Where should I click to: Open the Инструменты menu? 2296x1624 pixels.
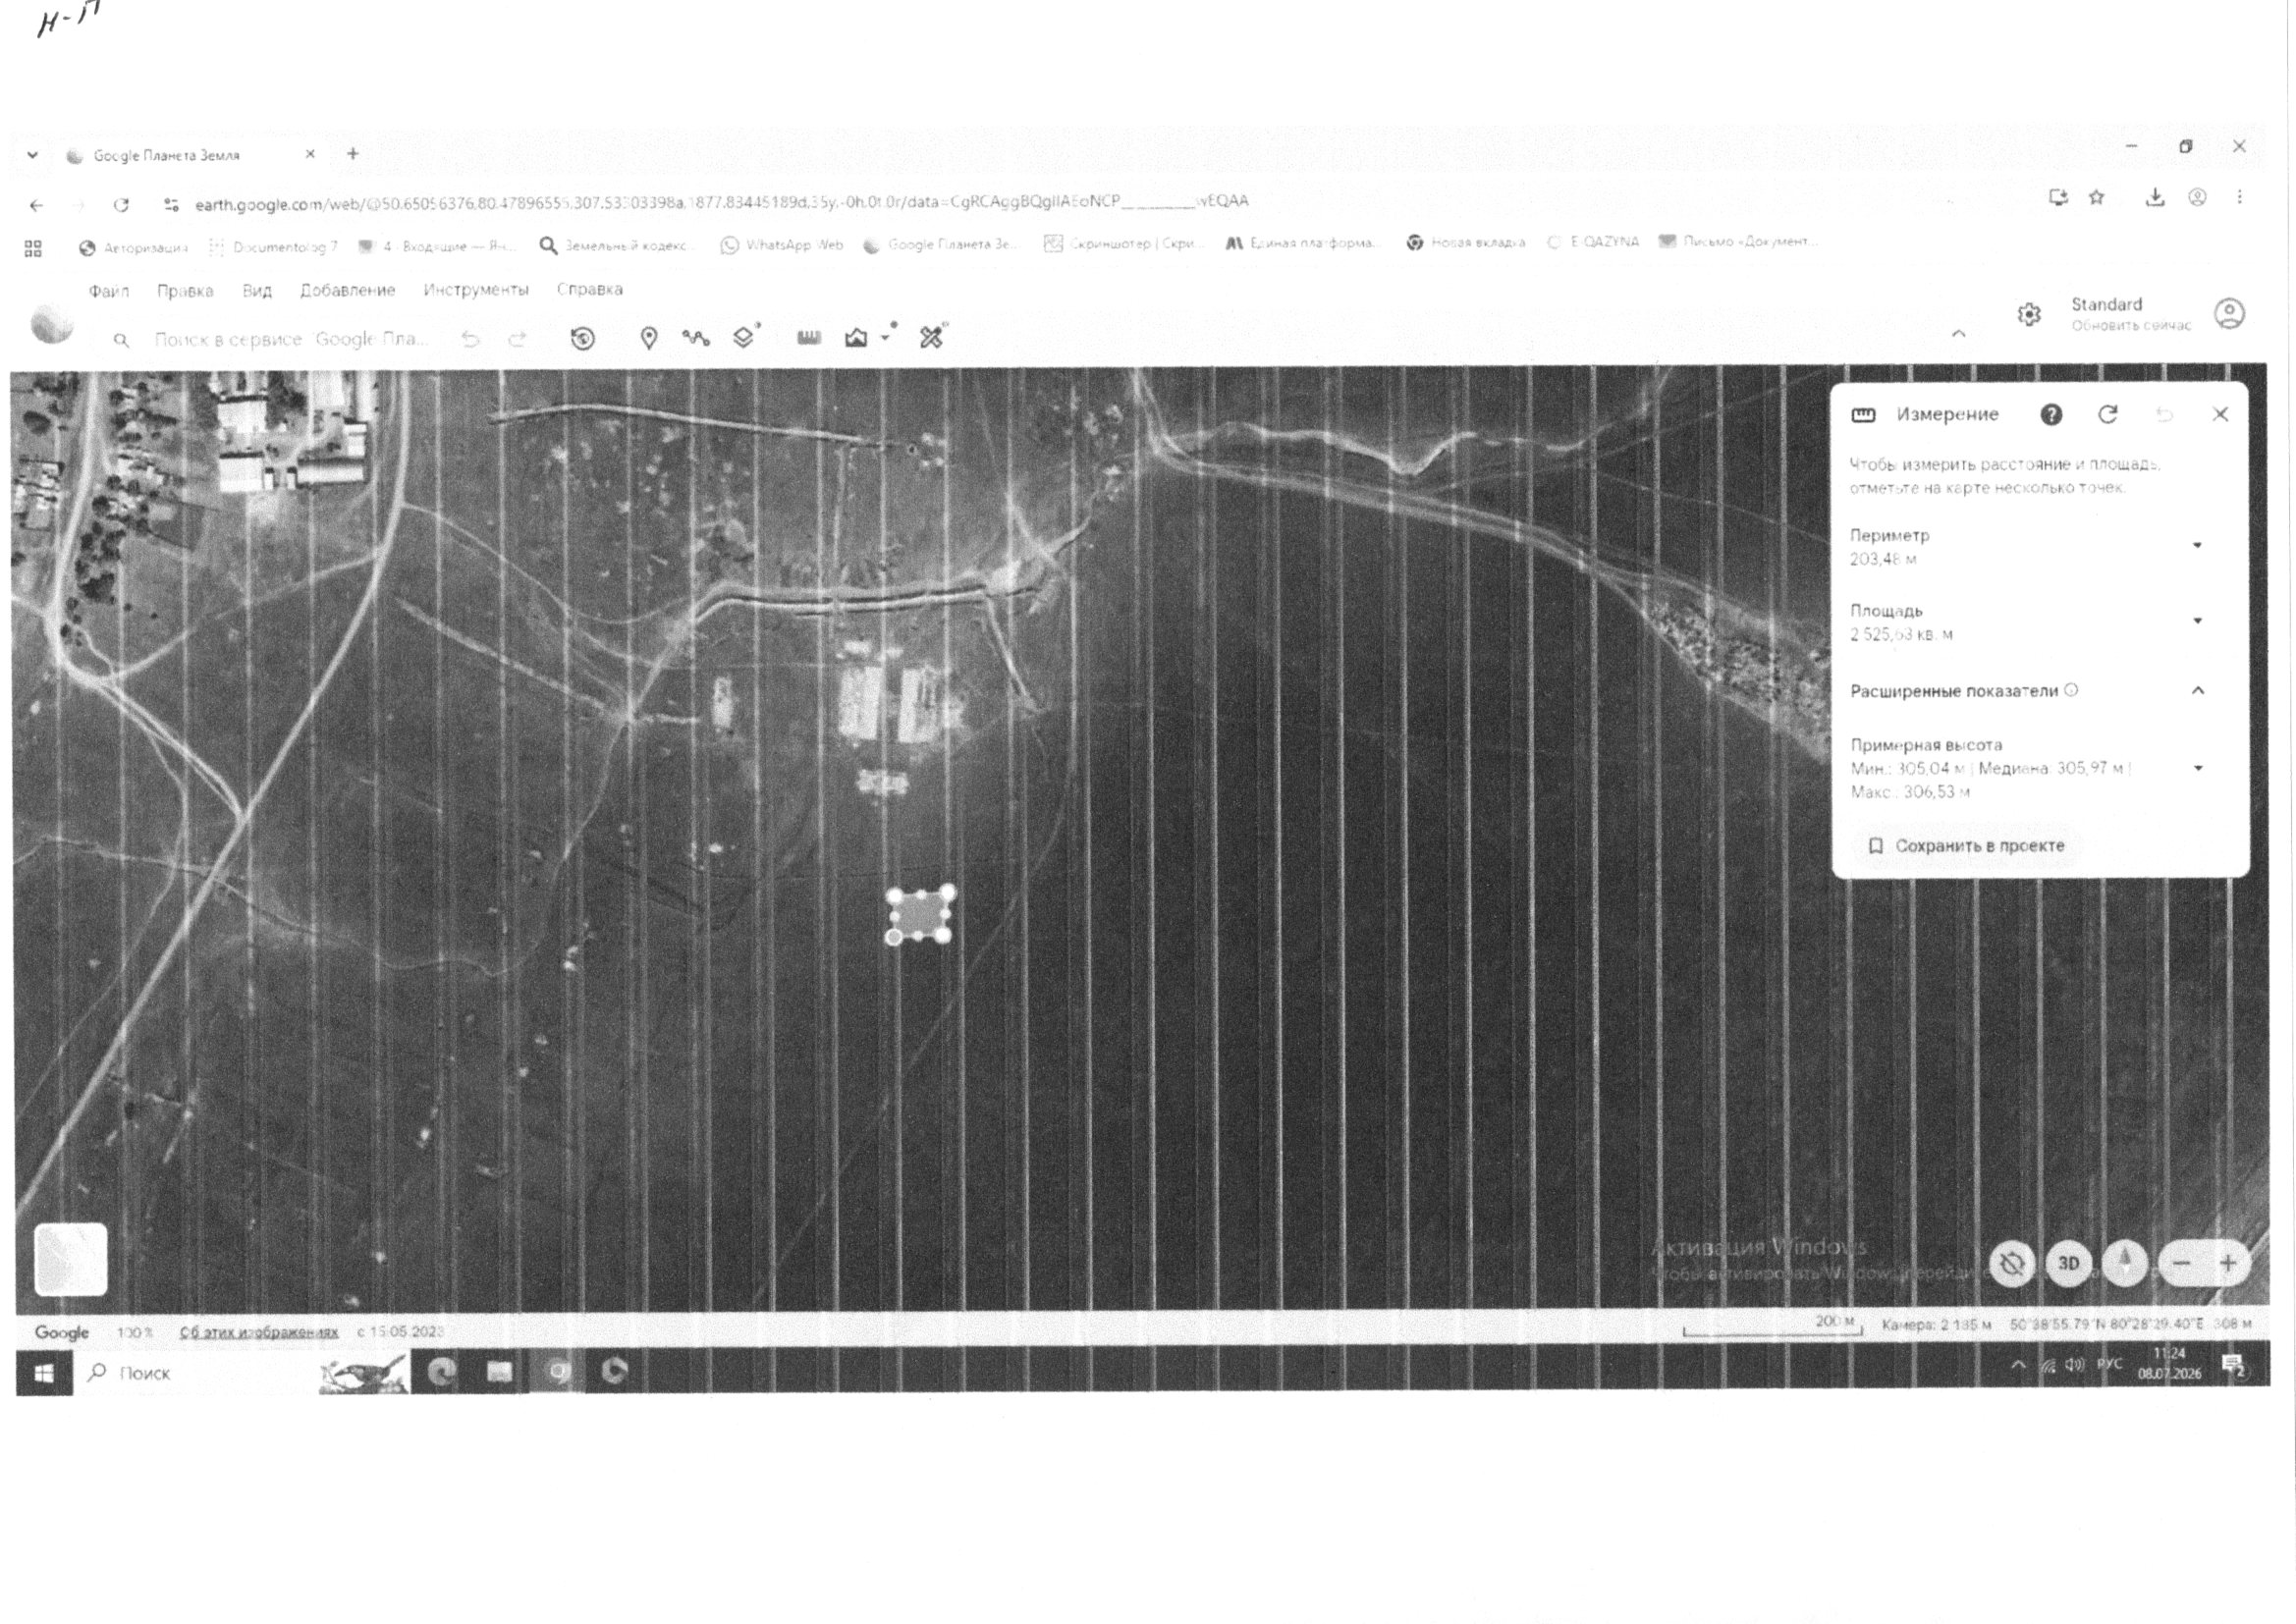pos(476,290)
